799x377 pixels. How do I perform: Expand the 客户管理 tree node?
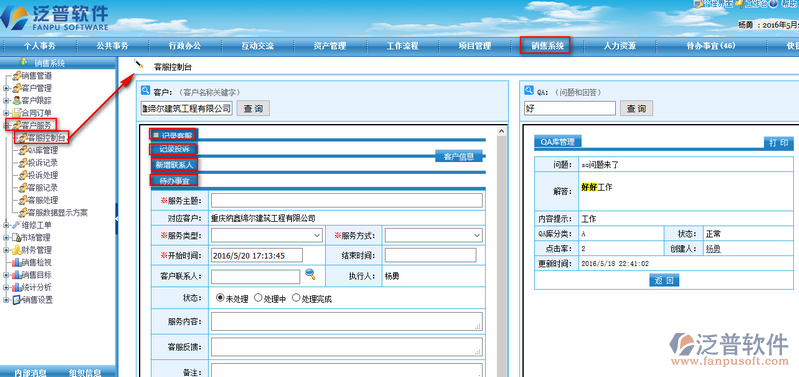click(6, 88)
